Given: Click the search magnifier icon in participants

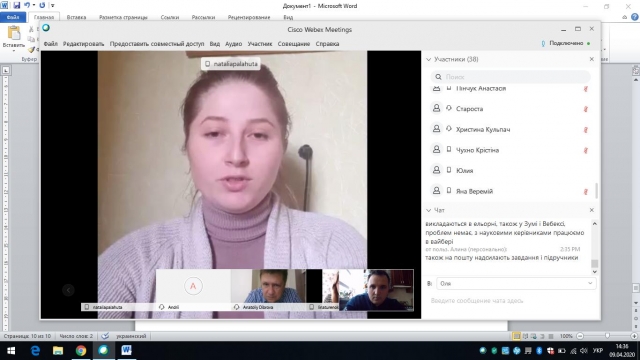Looking at the screenshot, I should tap(438, 77).
